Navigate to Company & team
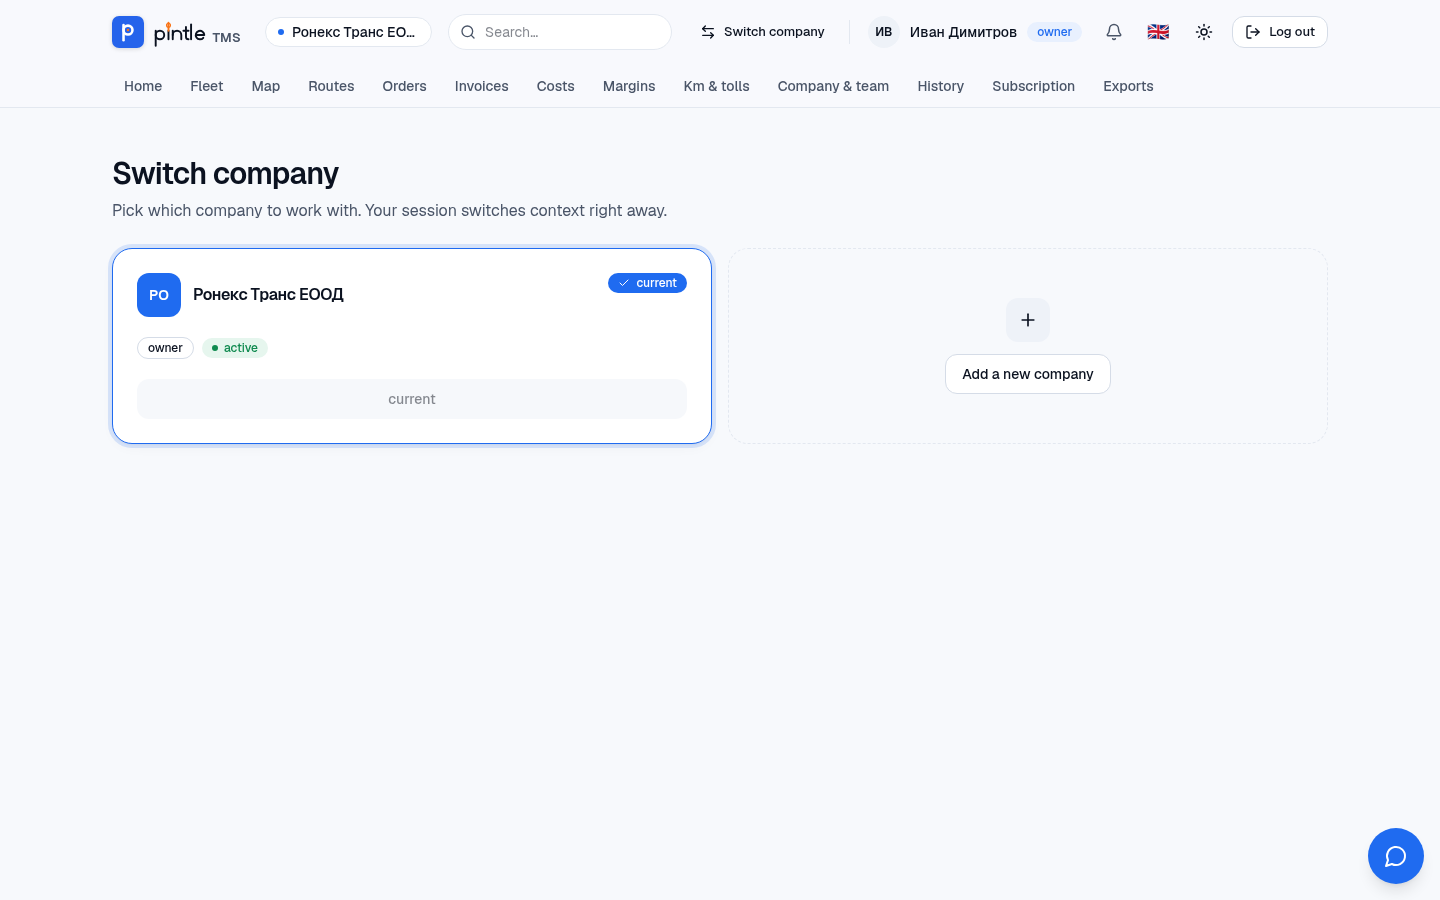The height and width of the screenshot is (900, 1440). point(834,86)
